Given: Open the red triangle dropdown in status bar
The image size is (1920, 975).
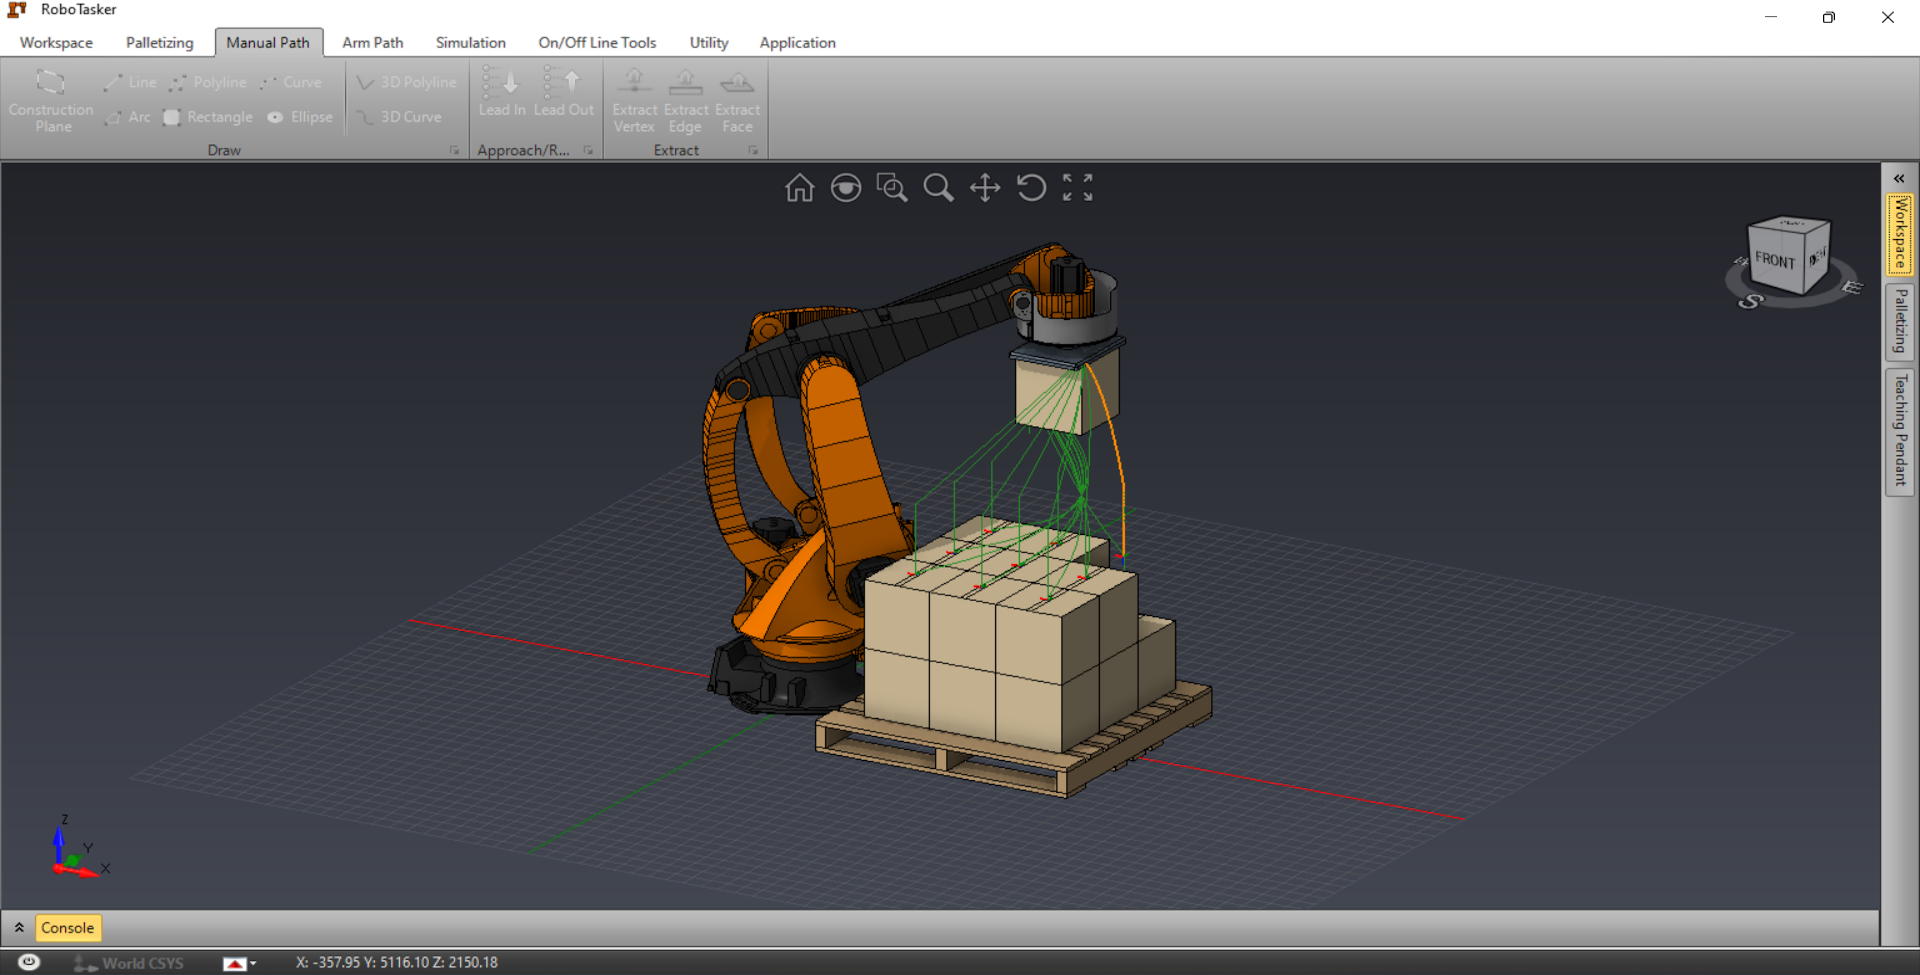Looking at the screenshot, I should (239, 963).
